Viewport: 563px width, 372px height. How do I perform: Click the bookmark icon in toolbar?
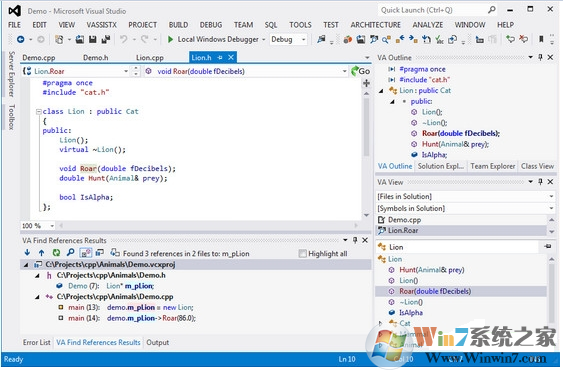[x=541, y=39]
